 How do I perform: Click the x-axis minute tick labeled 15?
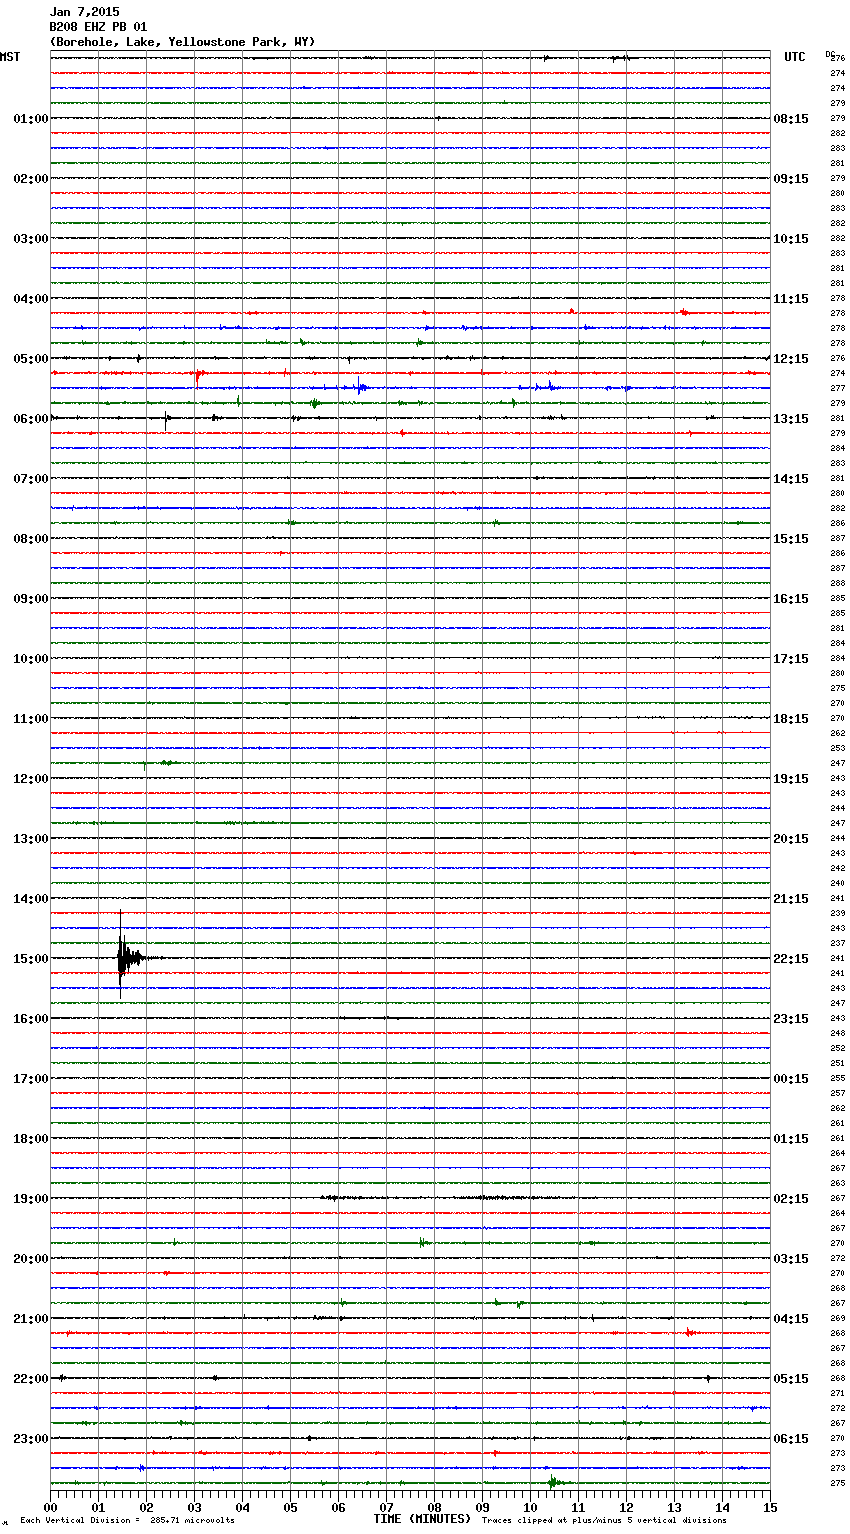coord(769,1508)
